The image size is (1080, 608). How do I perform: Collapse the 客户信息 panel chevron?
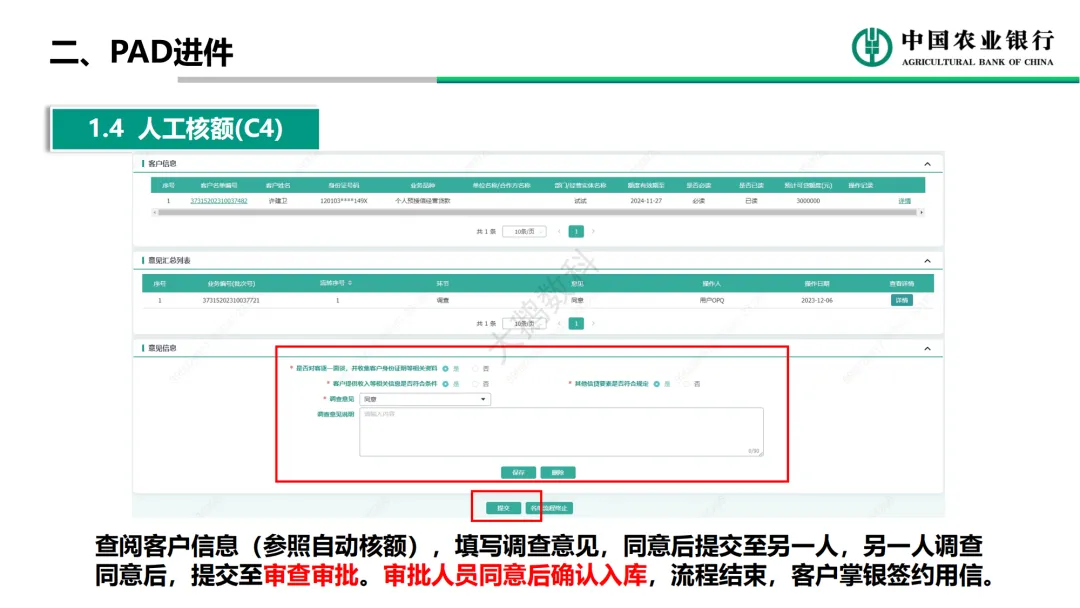pyautogui.click(x=927, y=164)
